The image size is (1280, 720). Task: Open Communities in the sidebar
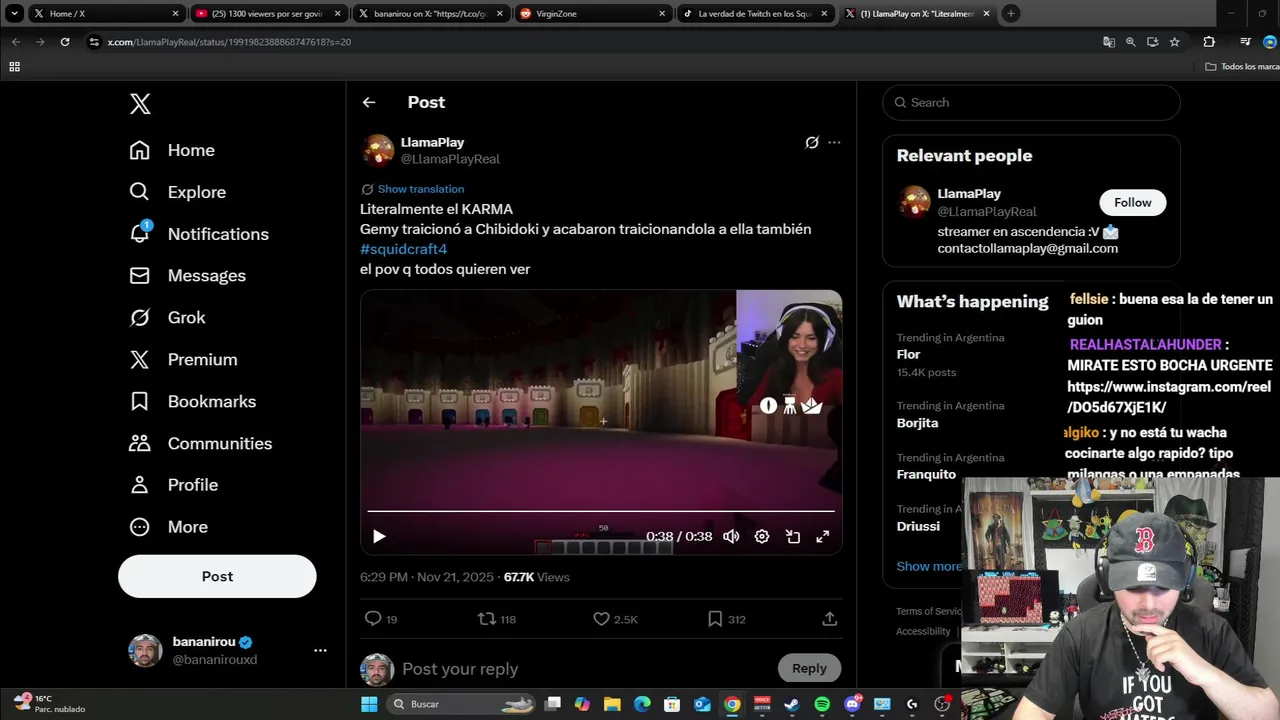[201, 443]
